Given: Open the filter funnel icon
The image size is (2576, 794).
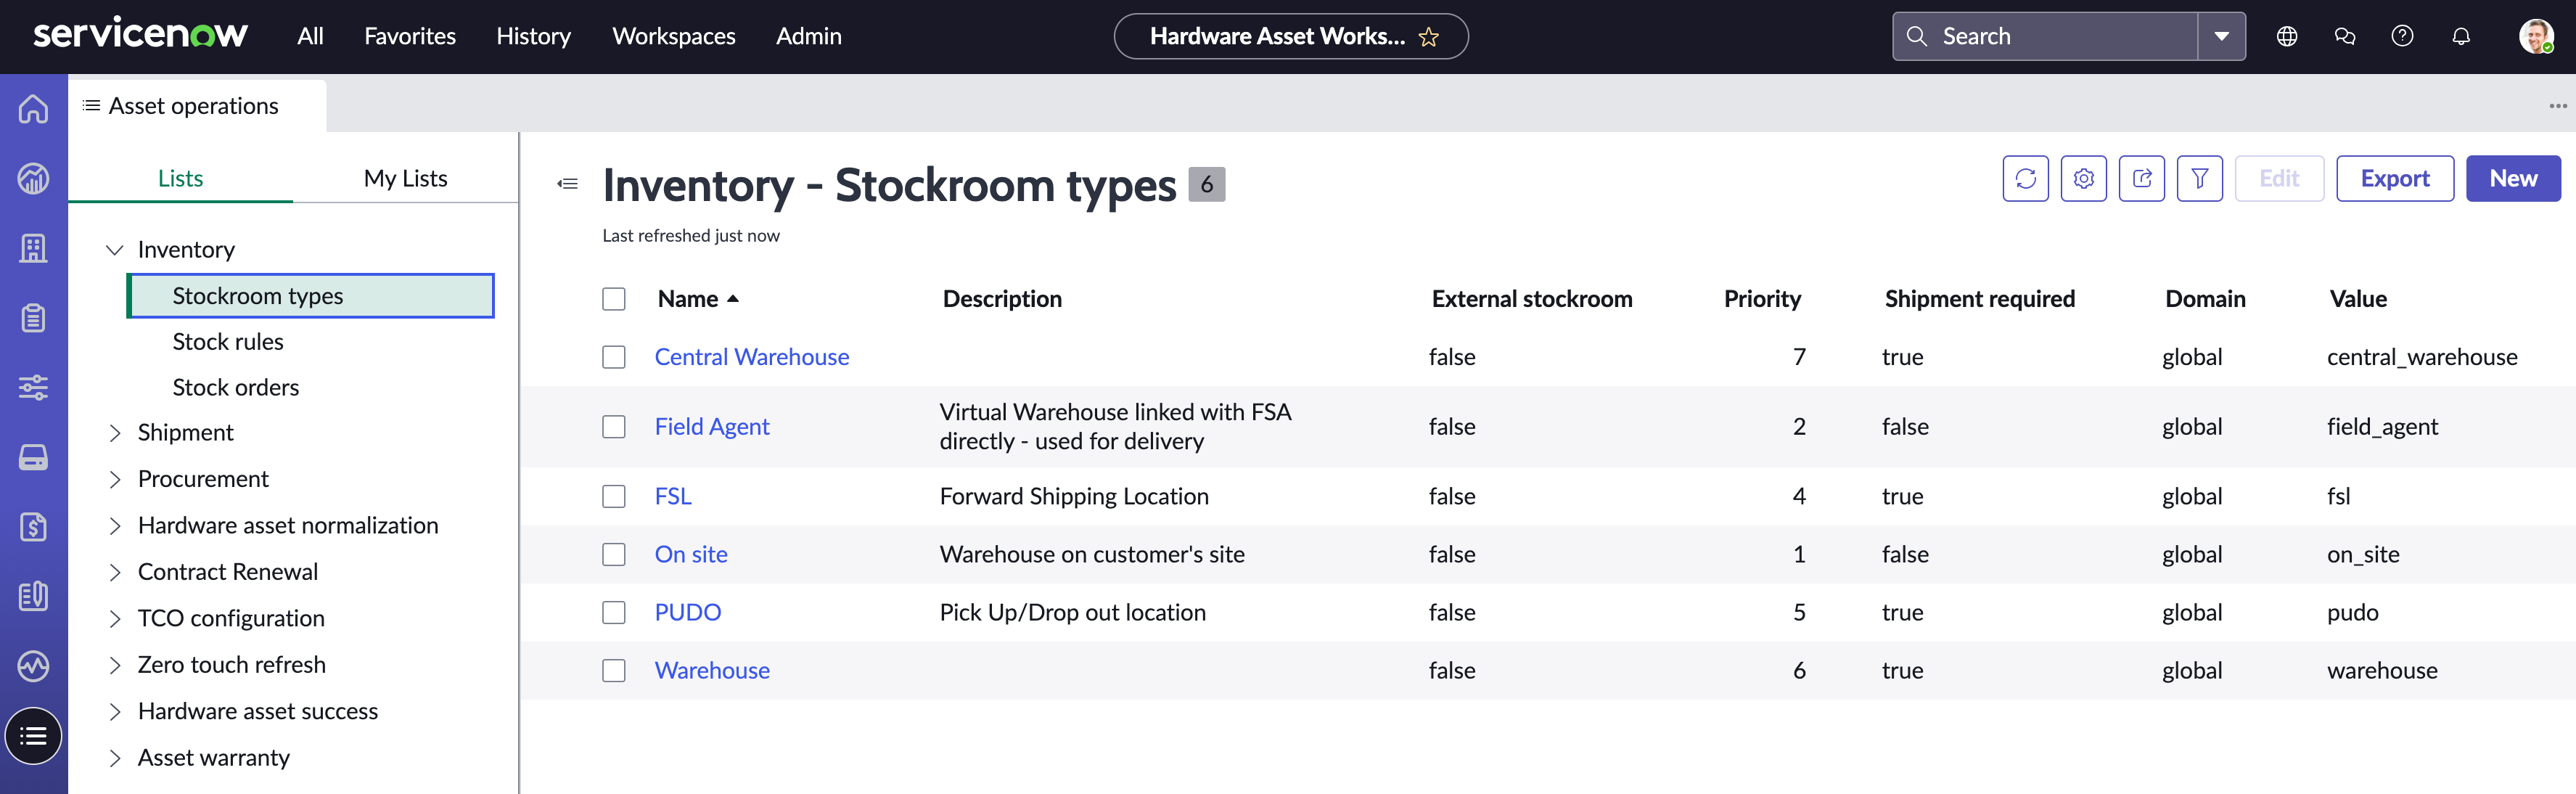Looking at the screenshot, I should (2199, 178).
